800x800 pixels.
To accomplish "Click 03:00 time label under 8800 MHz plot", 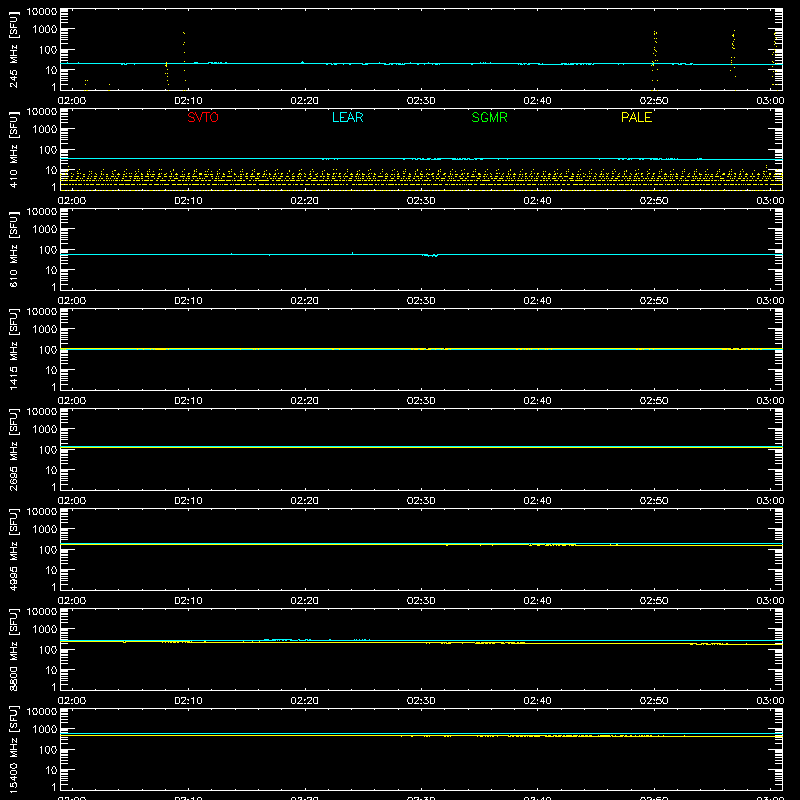I will pyautogui.click(x=770, y=701).
